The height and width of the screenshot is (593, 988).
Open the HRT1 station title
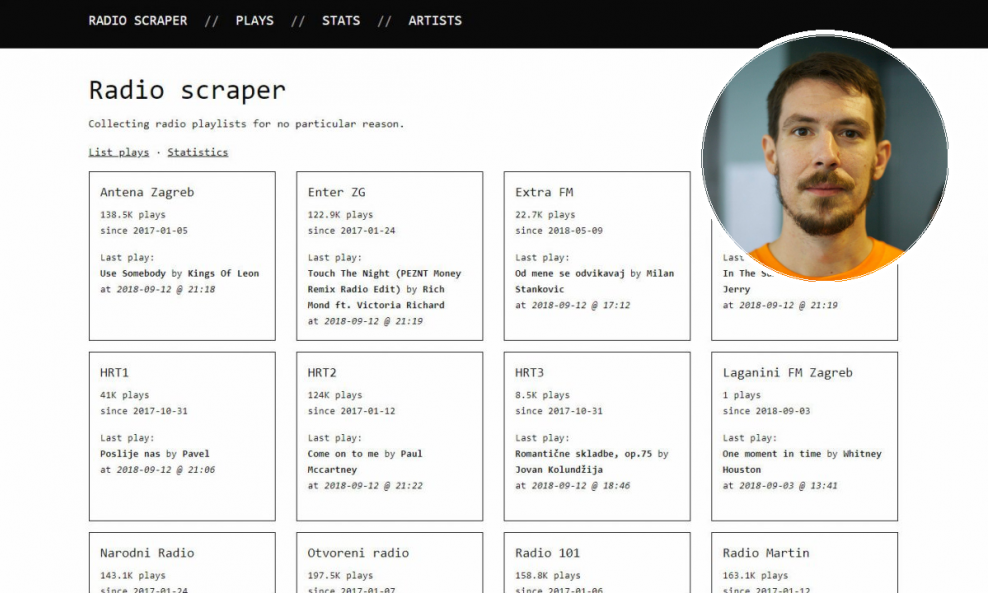(x=114, y=372)
